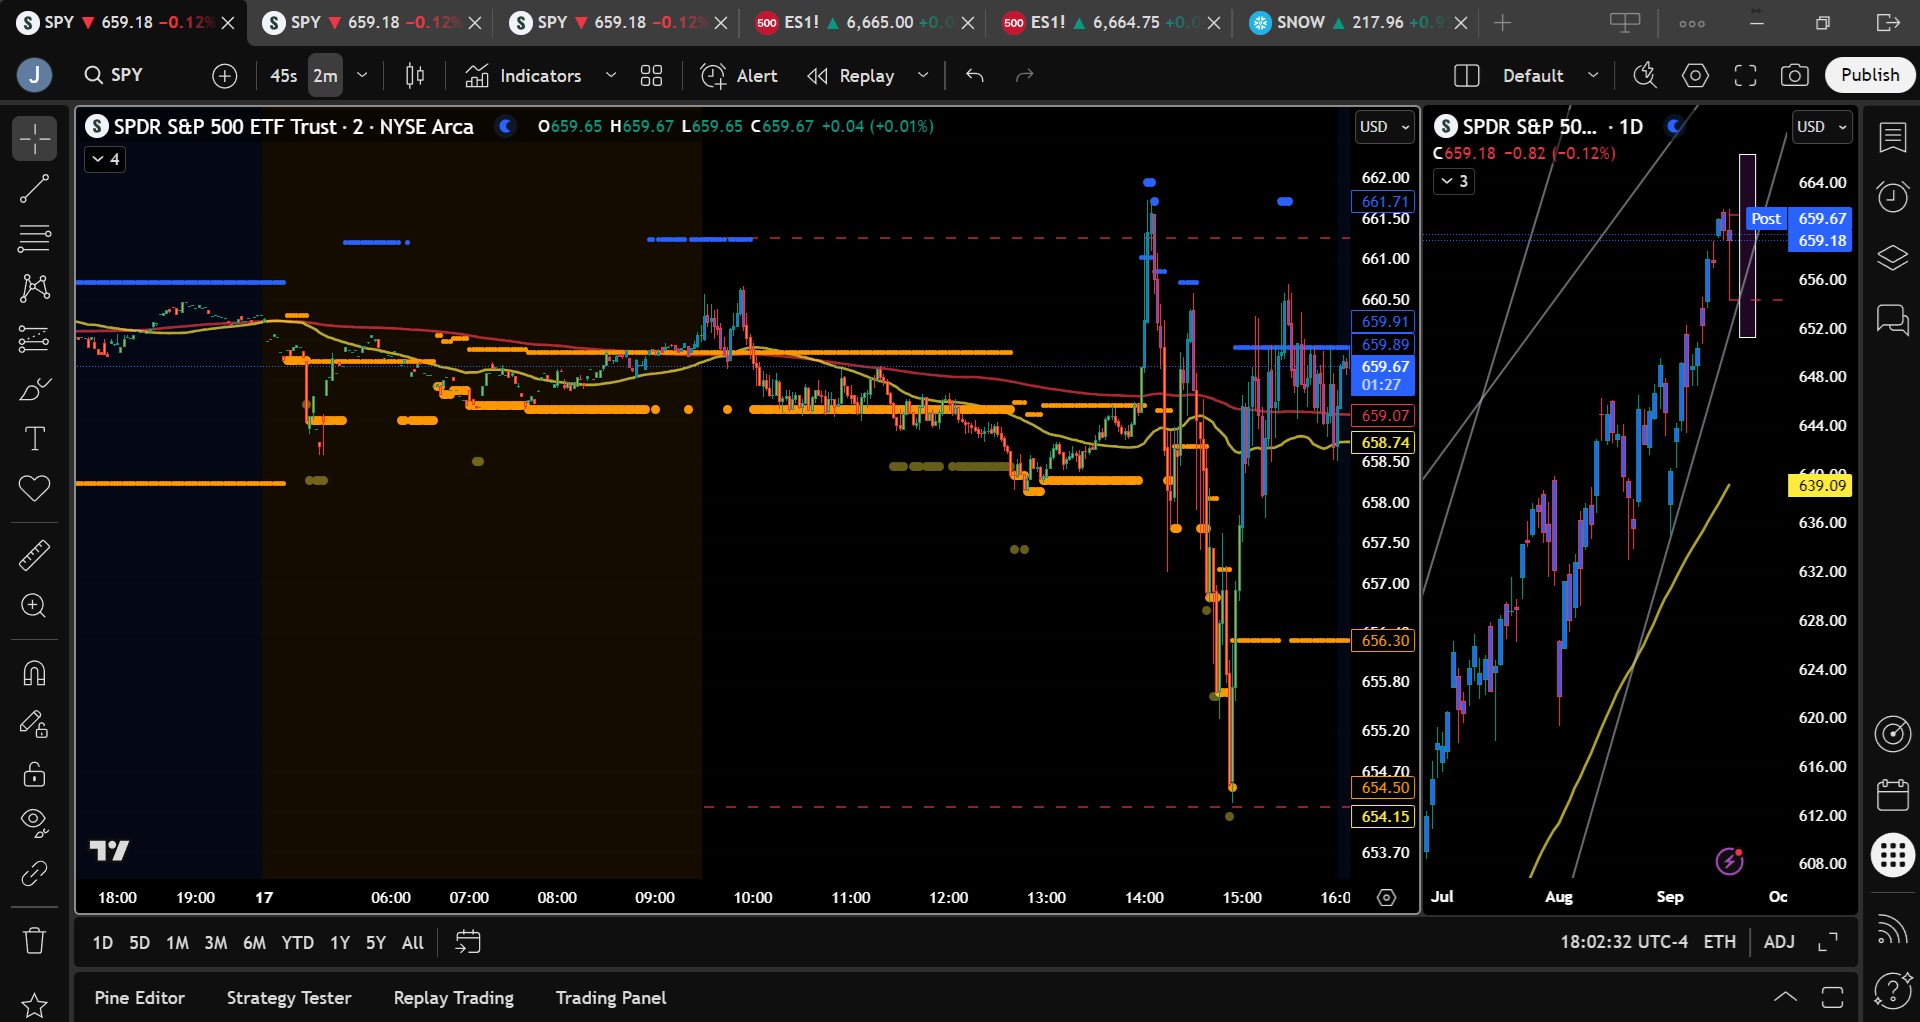The image size is (1920, 1022).
Task: Remove objects with the trash icon
Action: click(x=34, y=941)
